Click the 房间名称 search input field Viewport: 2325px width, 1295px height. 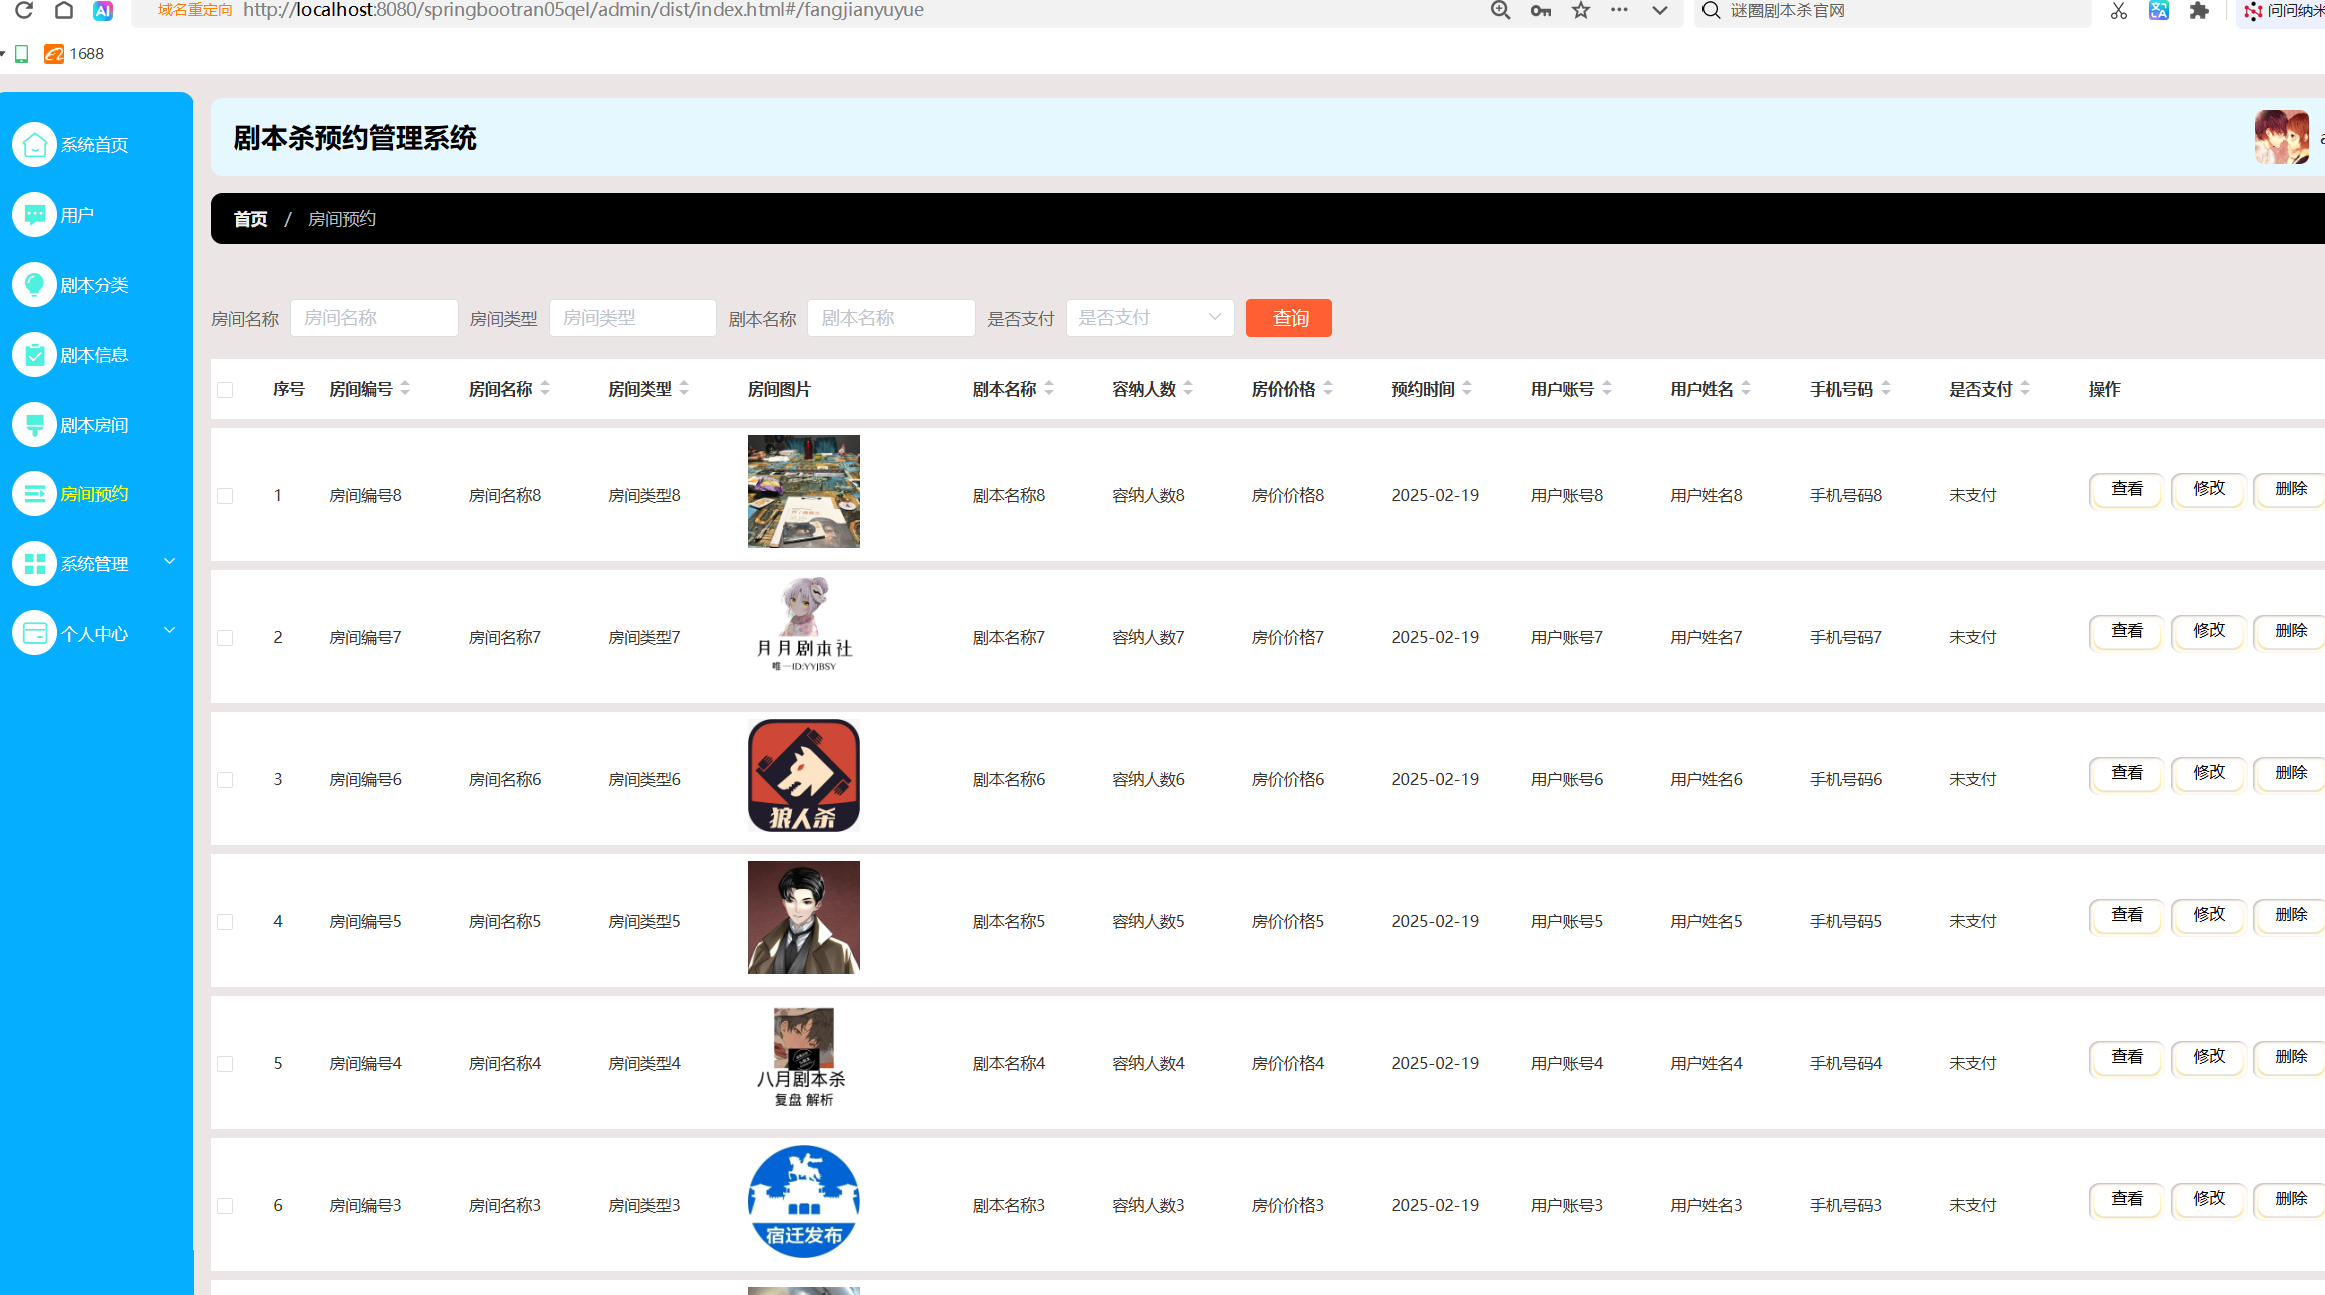coord(374,318)
